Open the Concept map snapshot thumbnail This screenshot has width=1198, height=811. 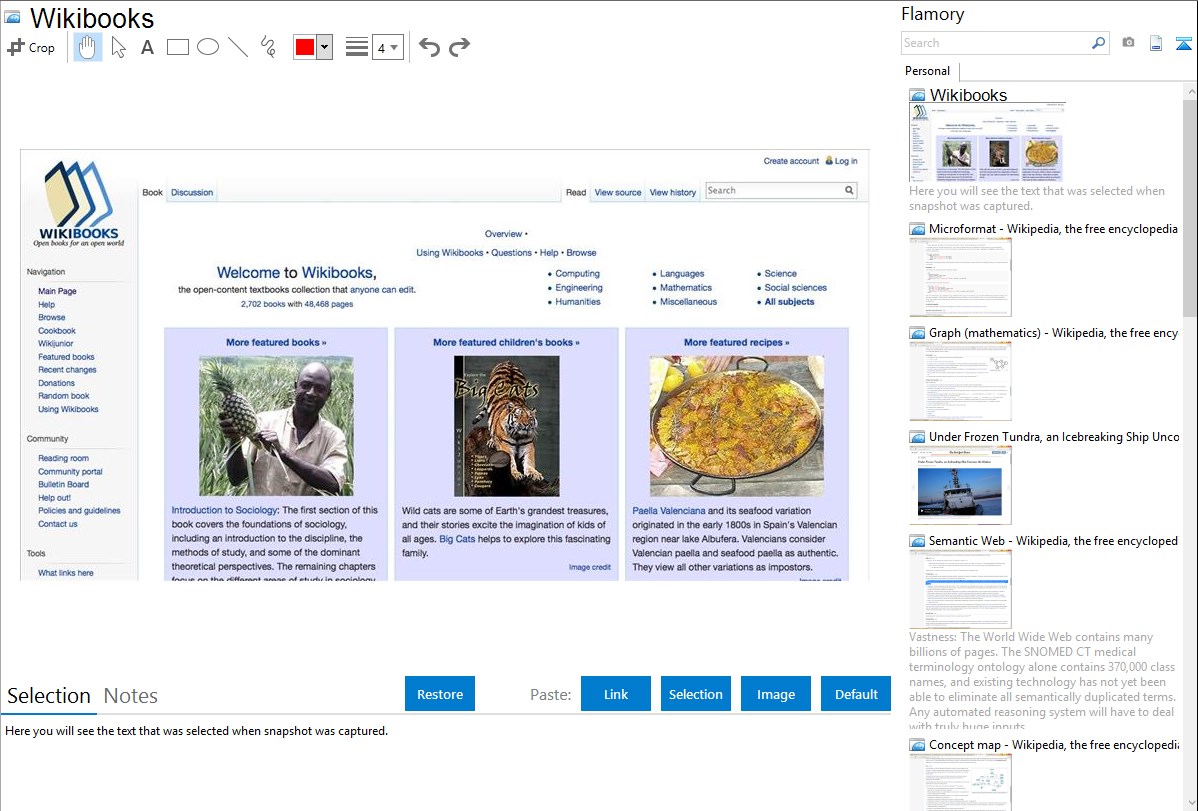pos(960,782)
